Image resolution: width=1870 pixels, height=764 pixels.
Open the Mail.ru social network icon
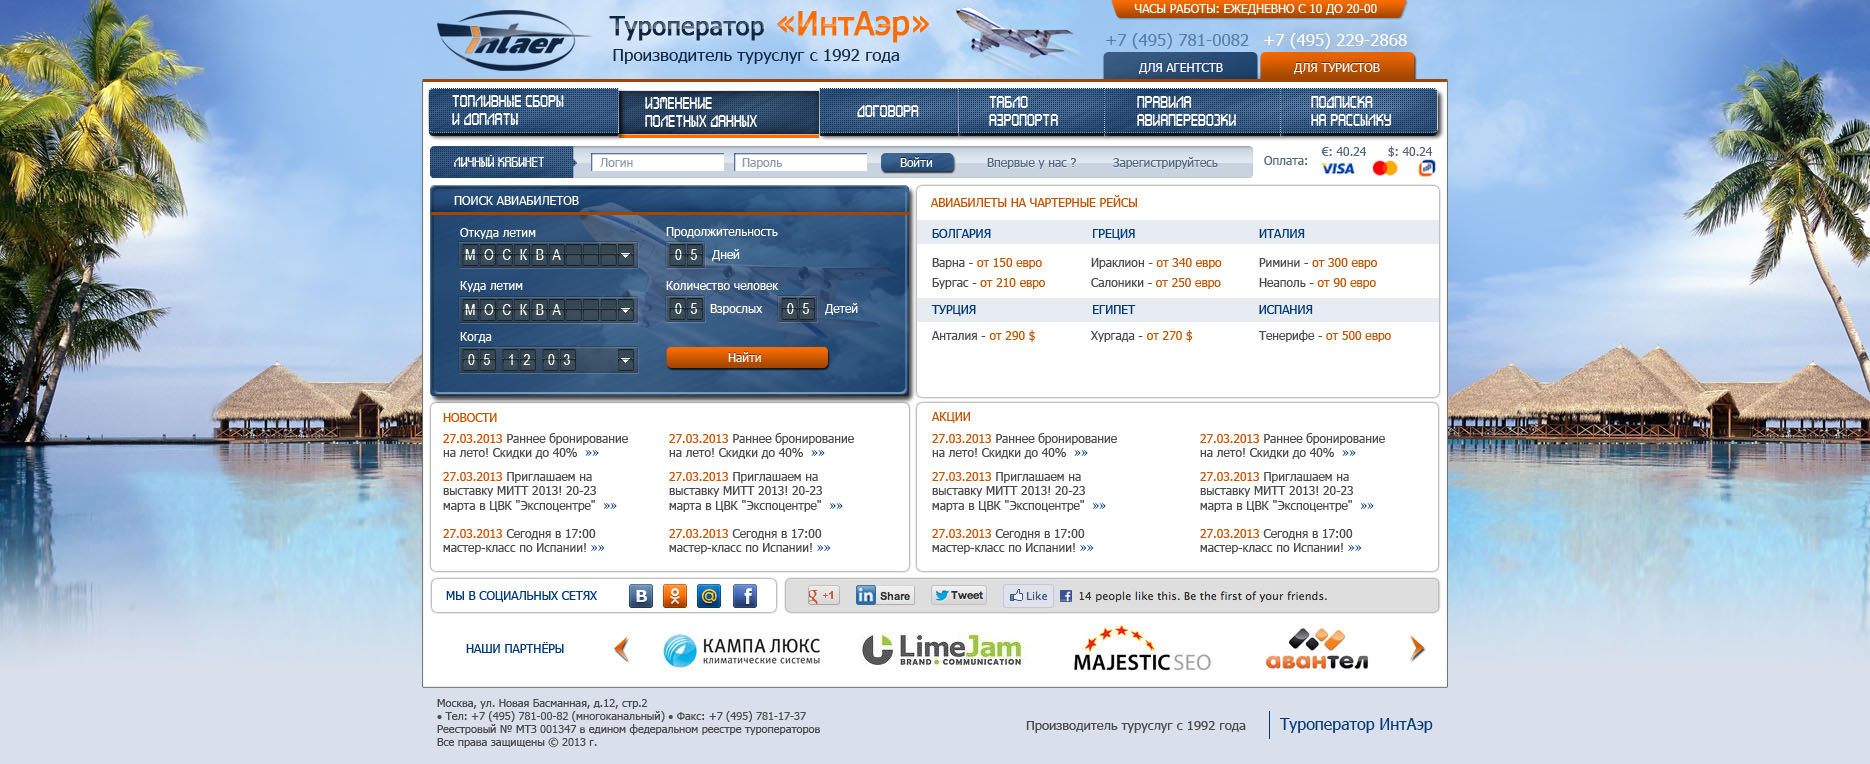point(709,596)
